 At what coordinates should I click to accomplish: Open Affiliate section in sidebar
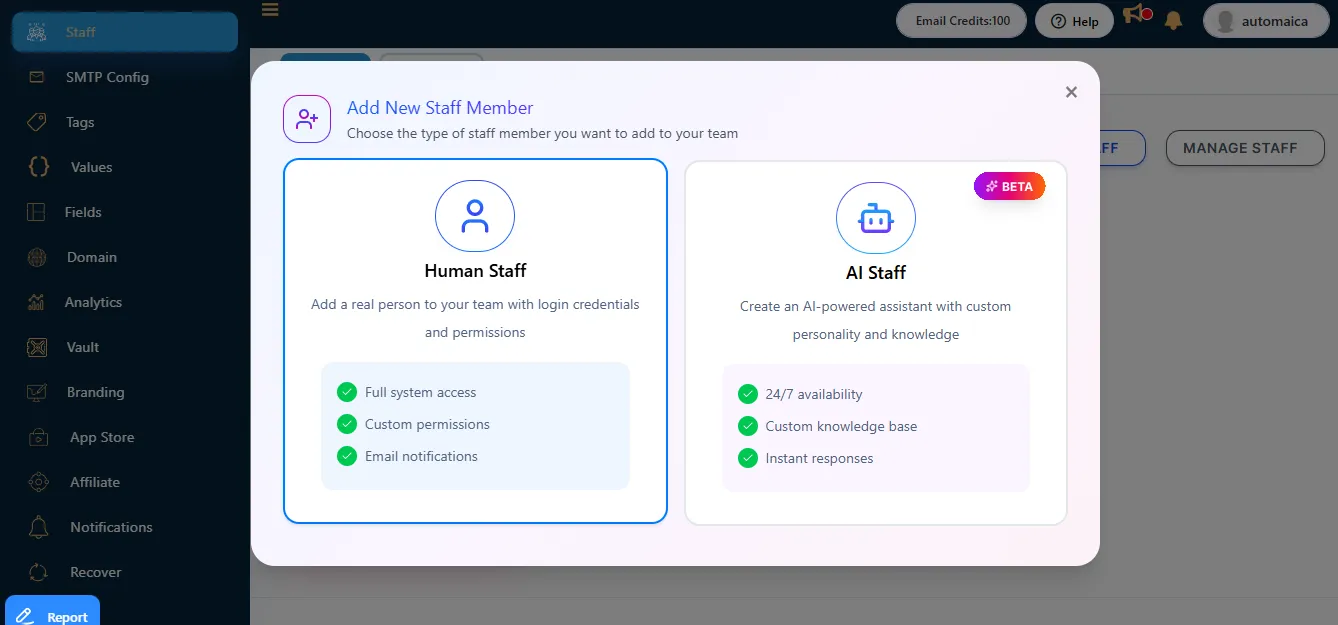coord(94,482)
